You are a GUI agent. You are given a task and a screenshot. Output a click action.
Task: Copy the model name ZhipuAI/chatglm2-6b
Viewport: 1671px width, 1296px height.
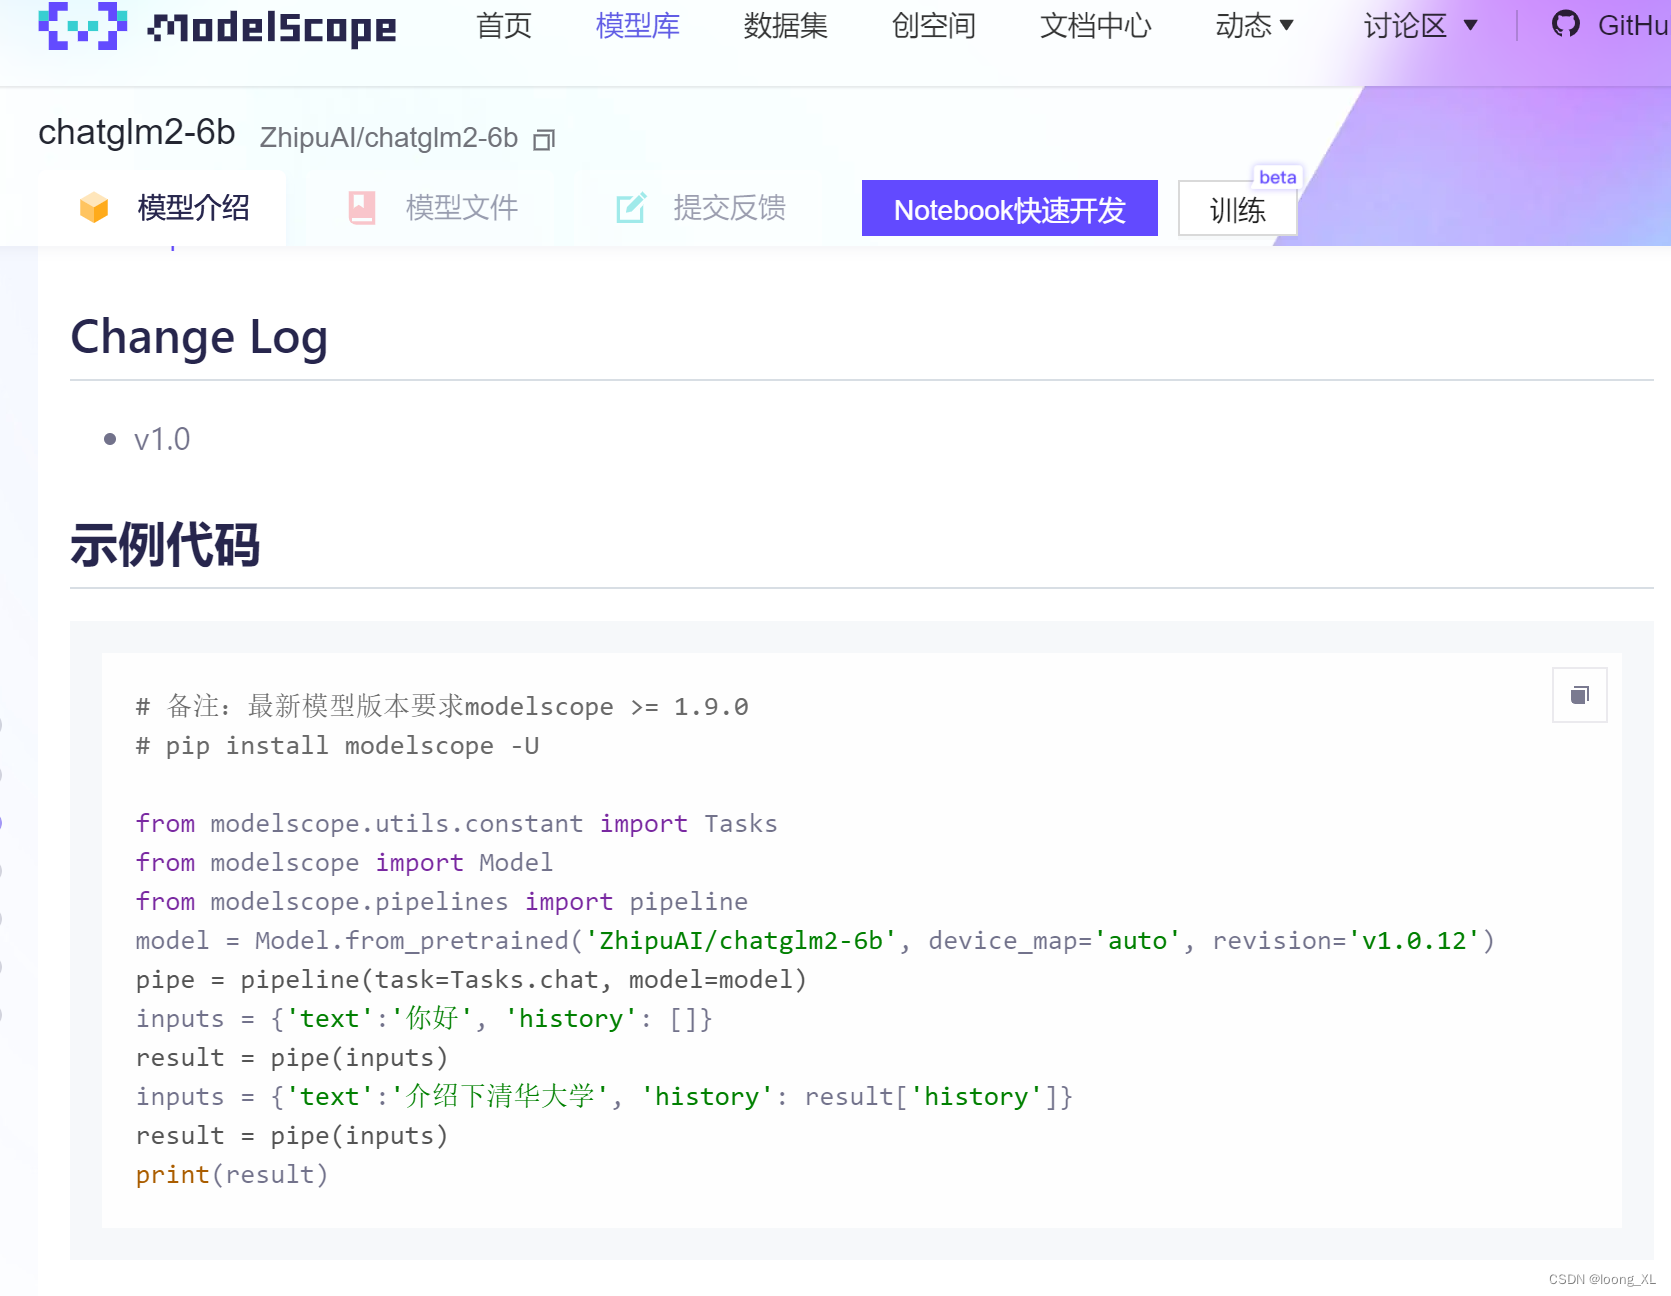543,139
